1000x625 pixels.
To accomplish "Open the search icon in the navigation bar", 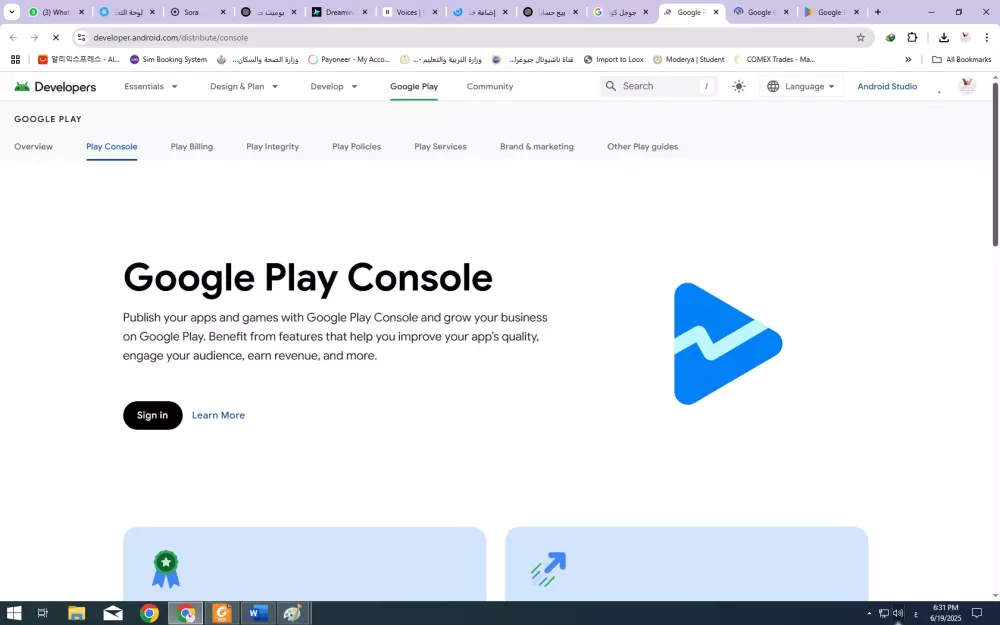I will pos(610,86).
